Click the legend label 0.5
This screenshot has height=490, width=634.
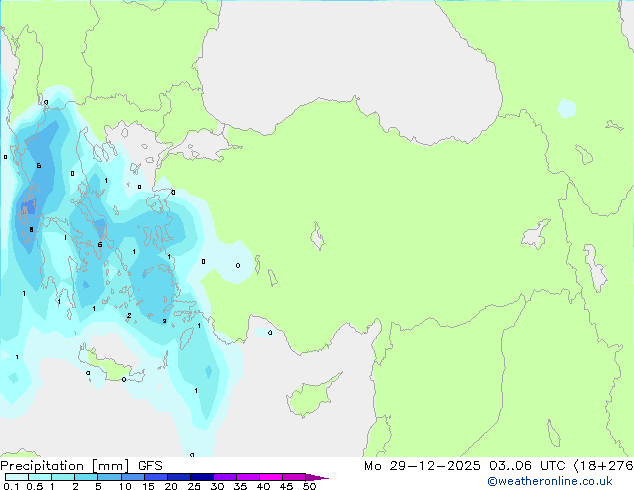[35, 486]
